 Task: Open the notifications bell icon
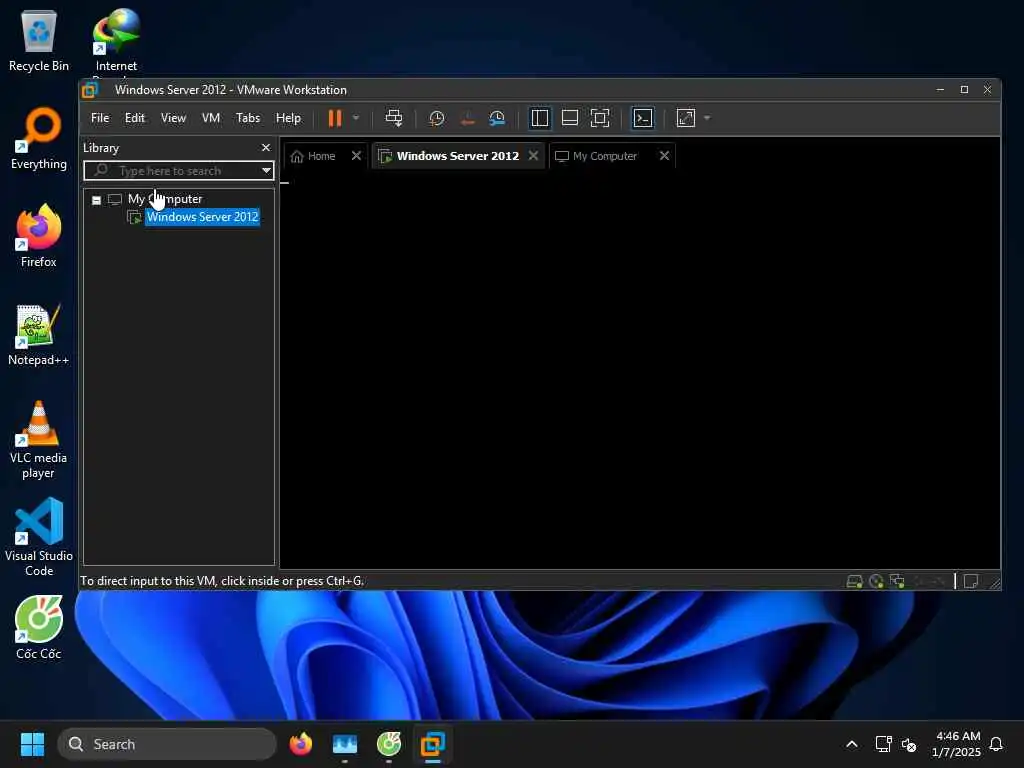tap(997, 744)
